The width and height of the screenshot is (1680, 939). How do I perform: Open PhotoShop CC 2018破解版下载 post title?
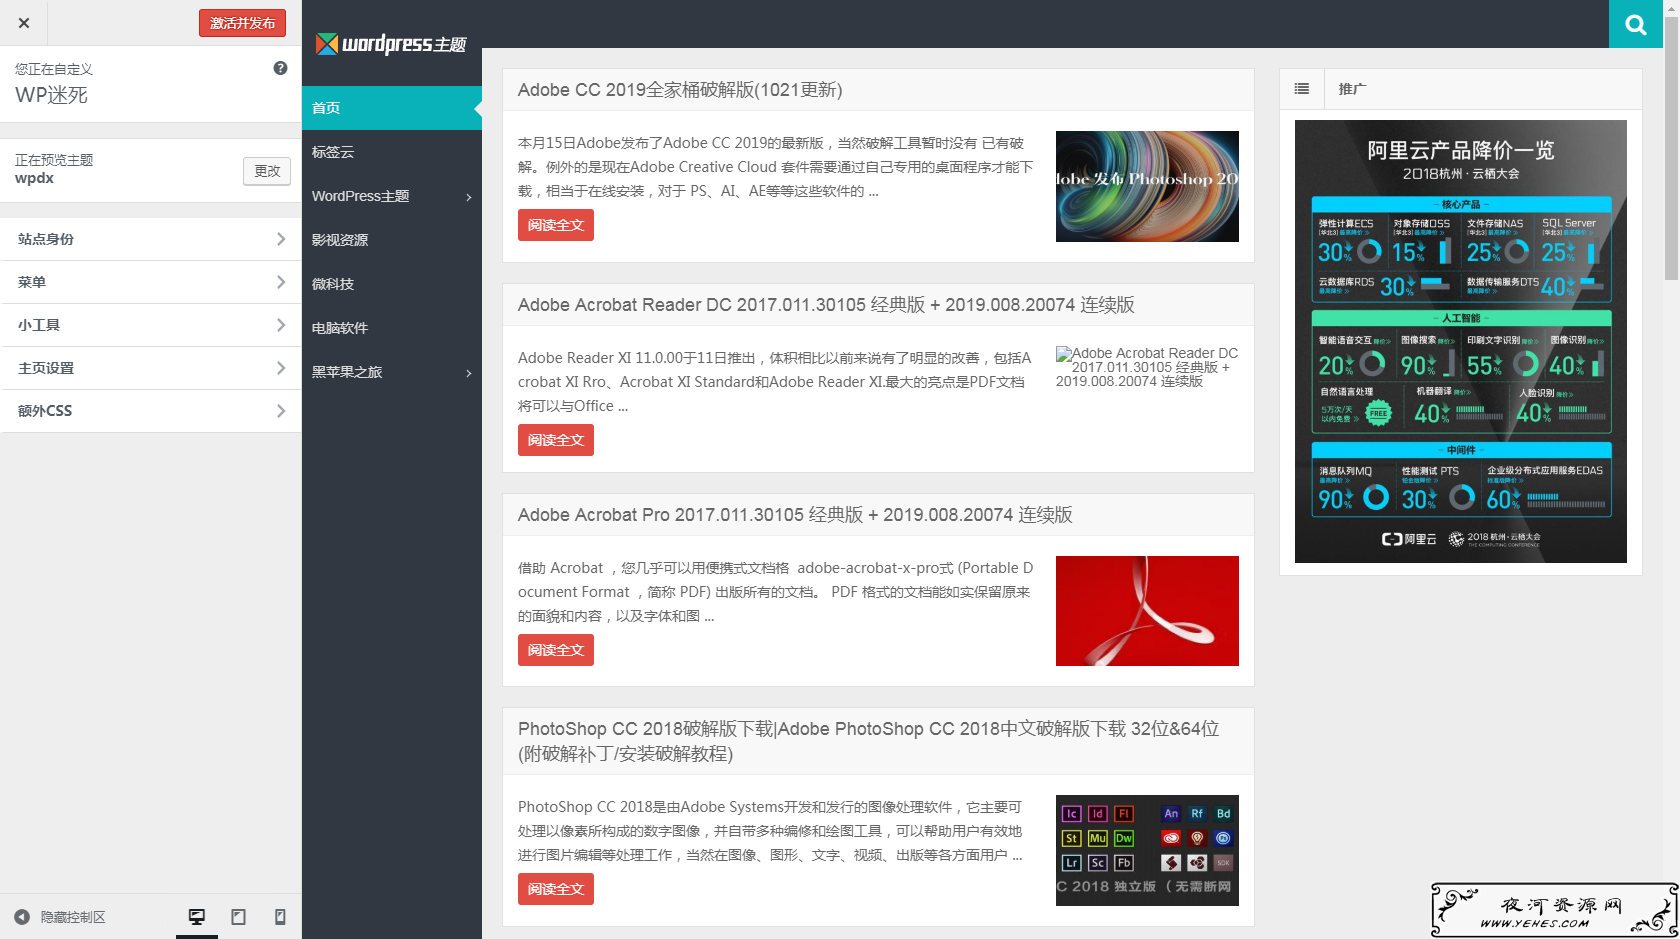tap(868, 741)
